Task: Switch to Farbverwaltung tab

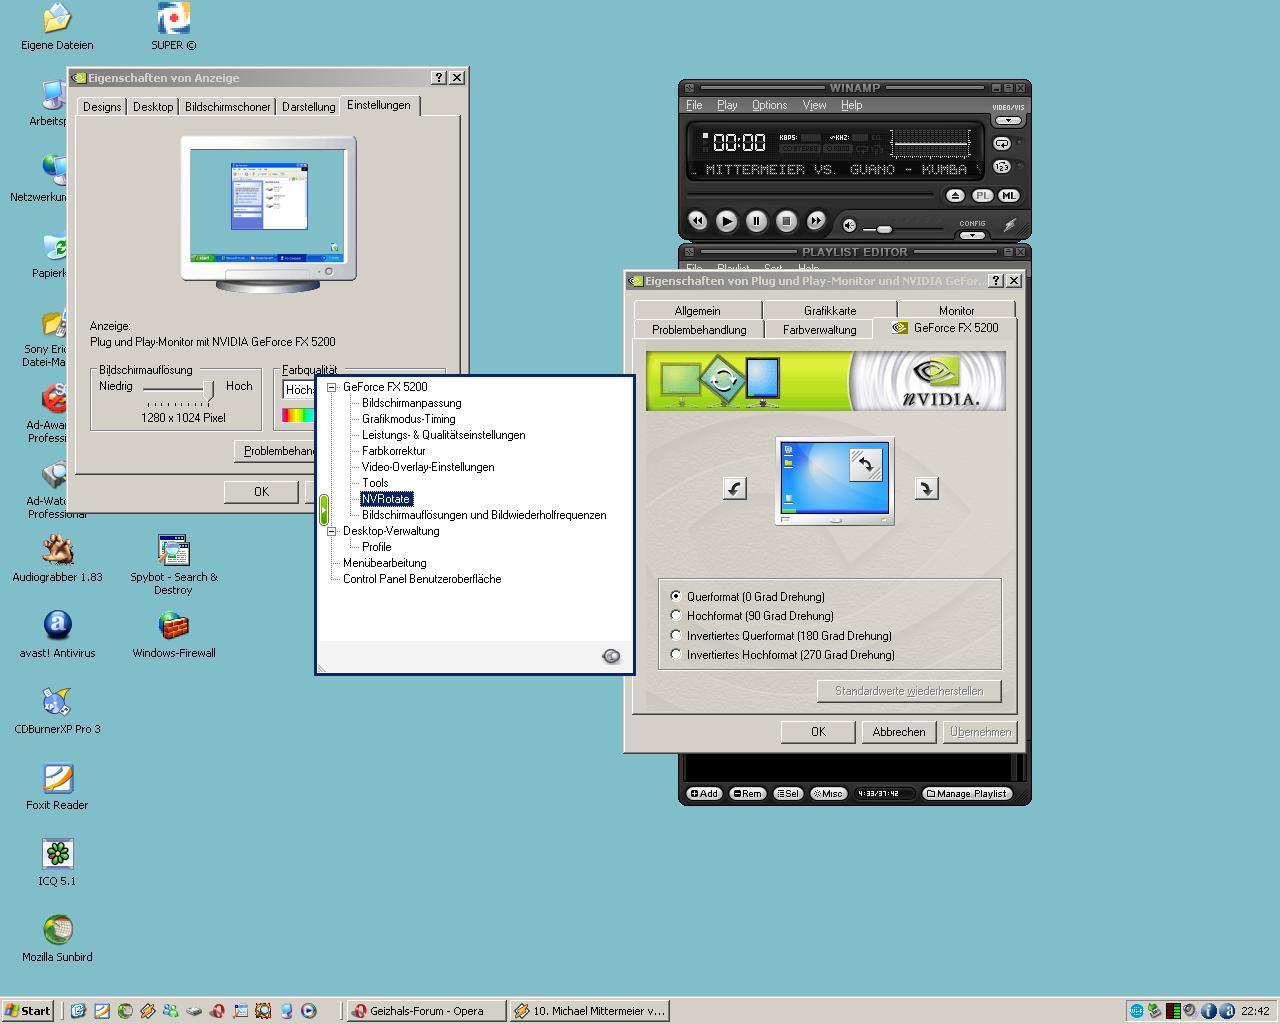Action: pyautogui.click(x=819, y=330)
